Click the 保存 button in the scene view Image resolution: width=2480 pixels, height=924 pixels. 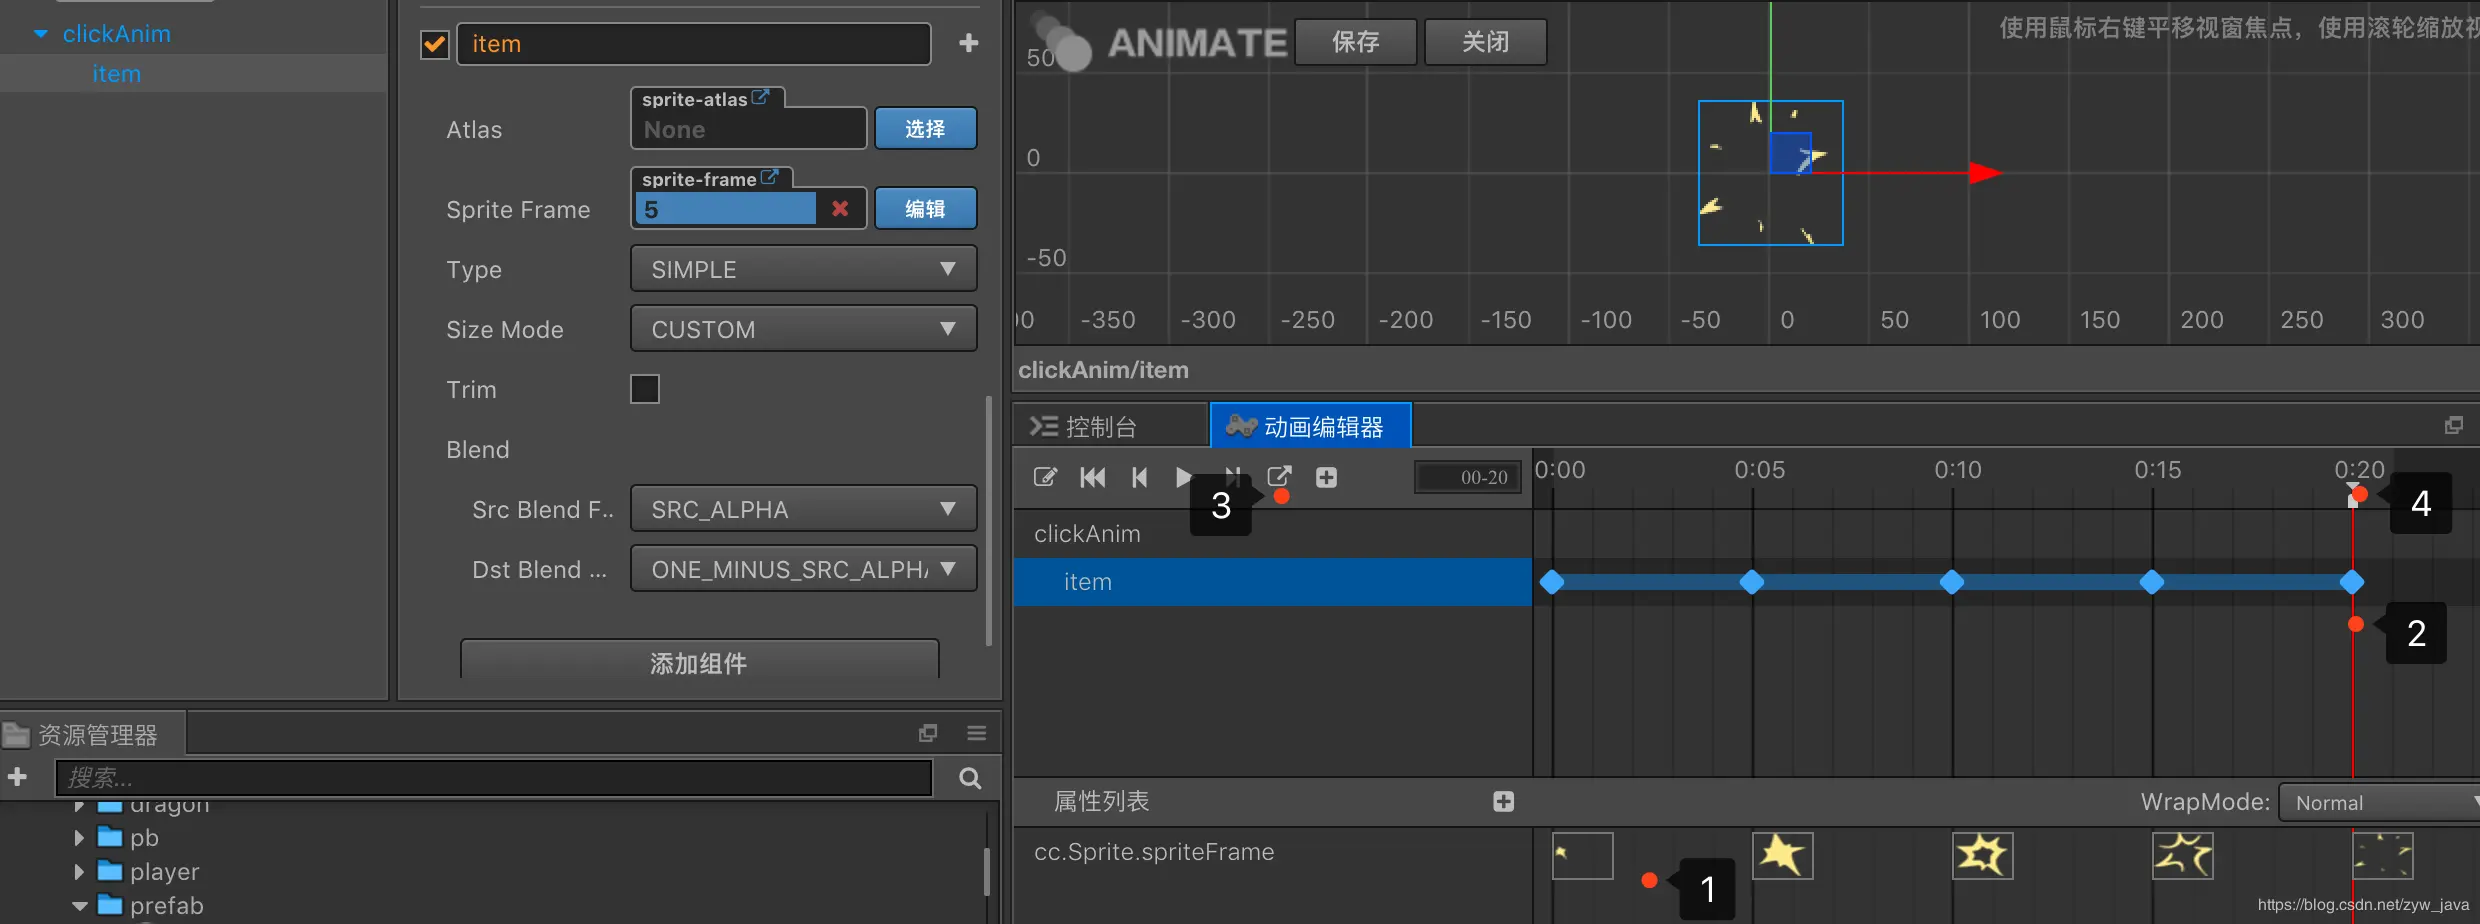[1356, 42]
